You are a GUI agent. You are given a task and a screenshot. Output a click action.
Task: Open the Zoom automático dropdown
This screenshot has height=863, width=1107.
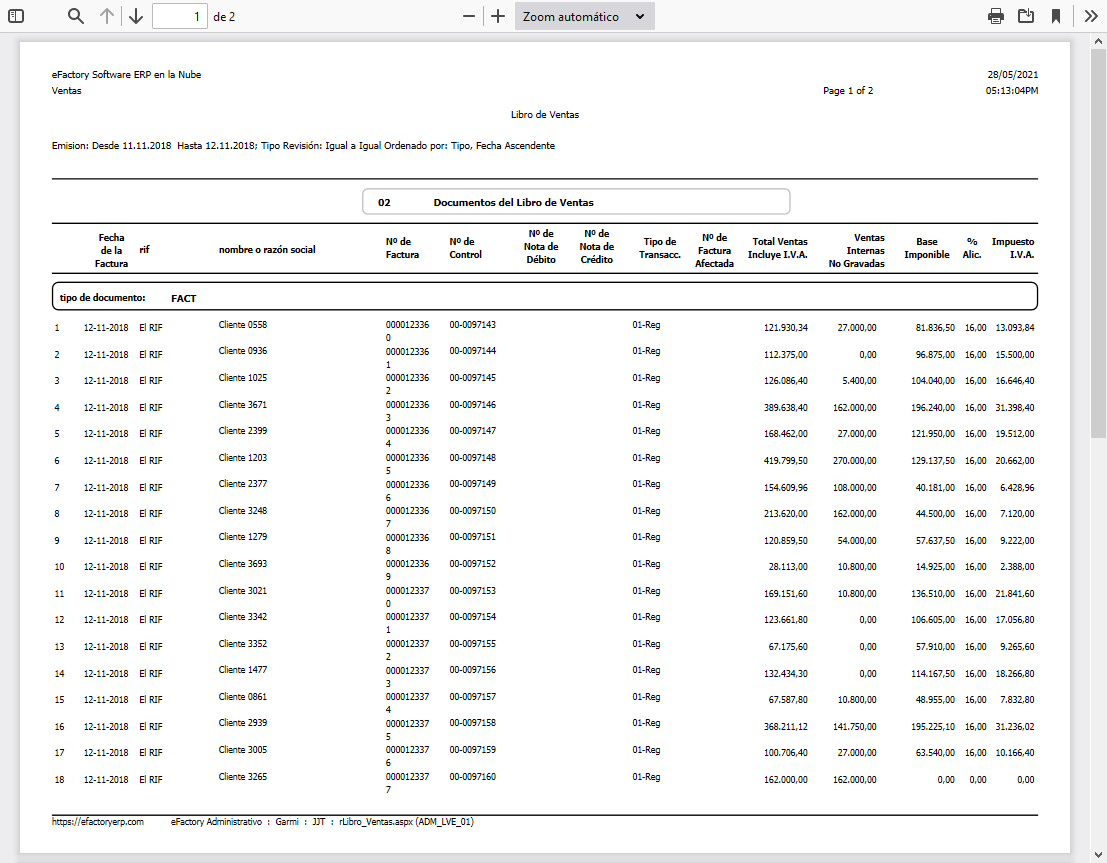(x=584, y=16)
